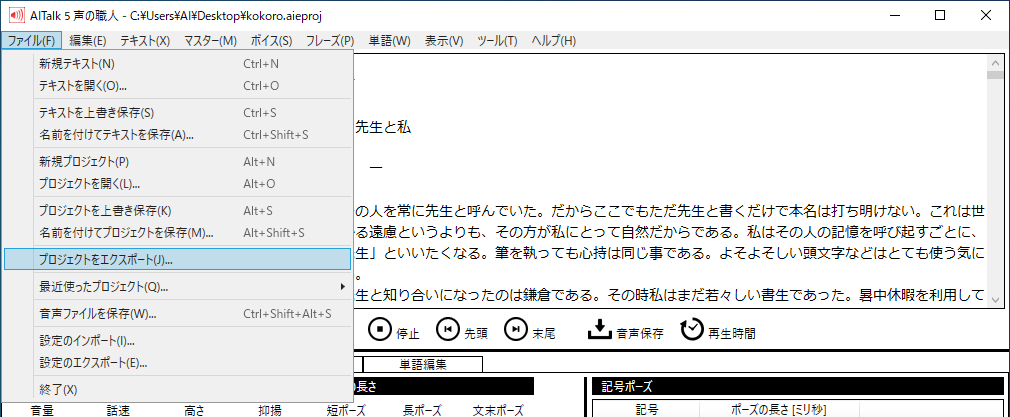1010x417 pixels.
Task: Click the 記号 column header
Action: pyautogui.click(x=645, y=409)
